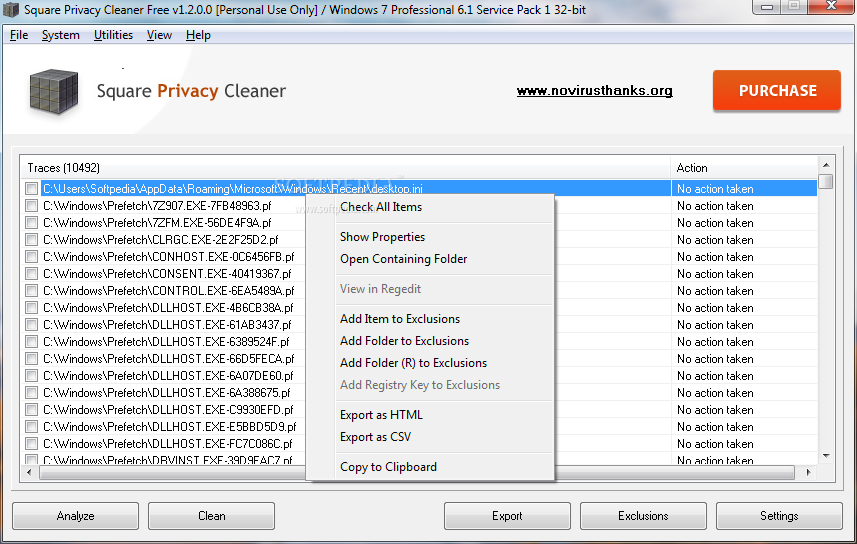Click the vertical scrollbar up arrow
This screenshot has height=544, width=857.
pyautogui.click(x=826, y=165)
